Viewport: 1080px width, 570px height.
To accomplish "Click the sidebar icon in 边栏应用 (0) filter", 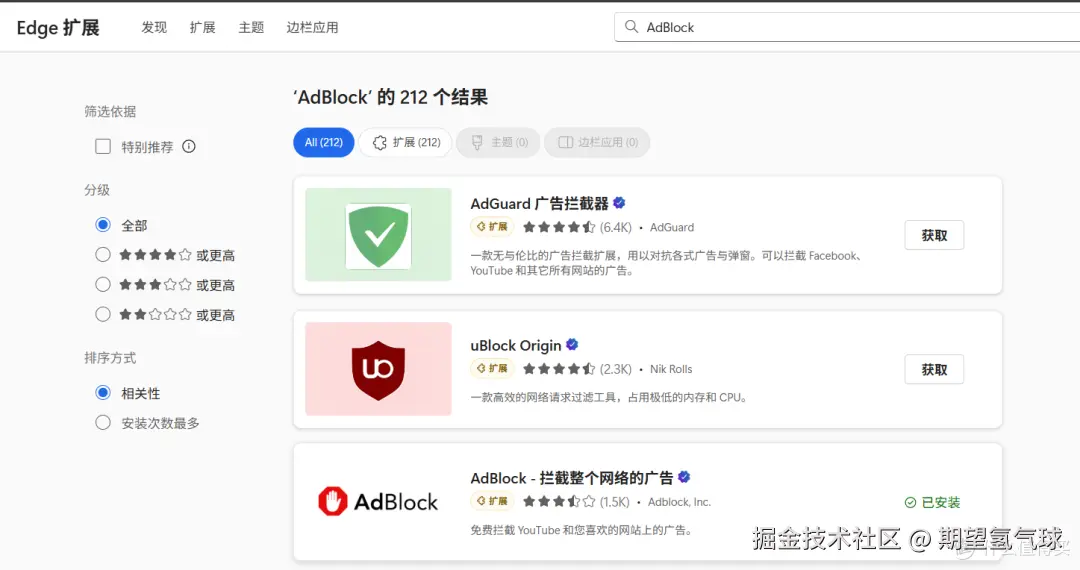I will pyautogui.click(x=565, y=142).
